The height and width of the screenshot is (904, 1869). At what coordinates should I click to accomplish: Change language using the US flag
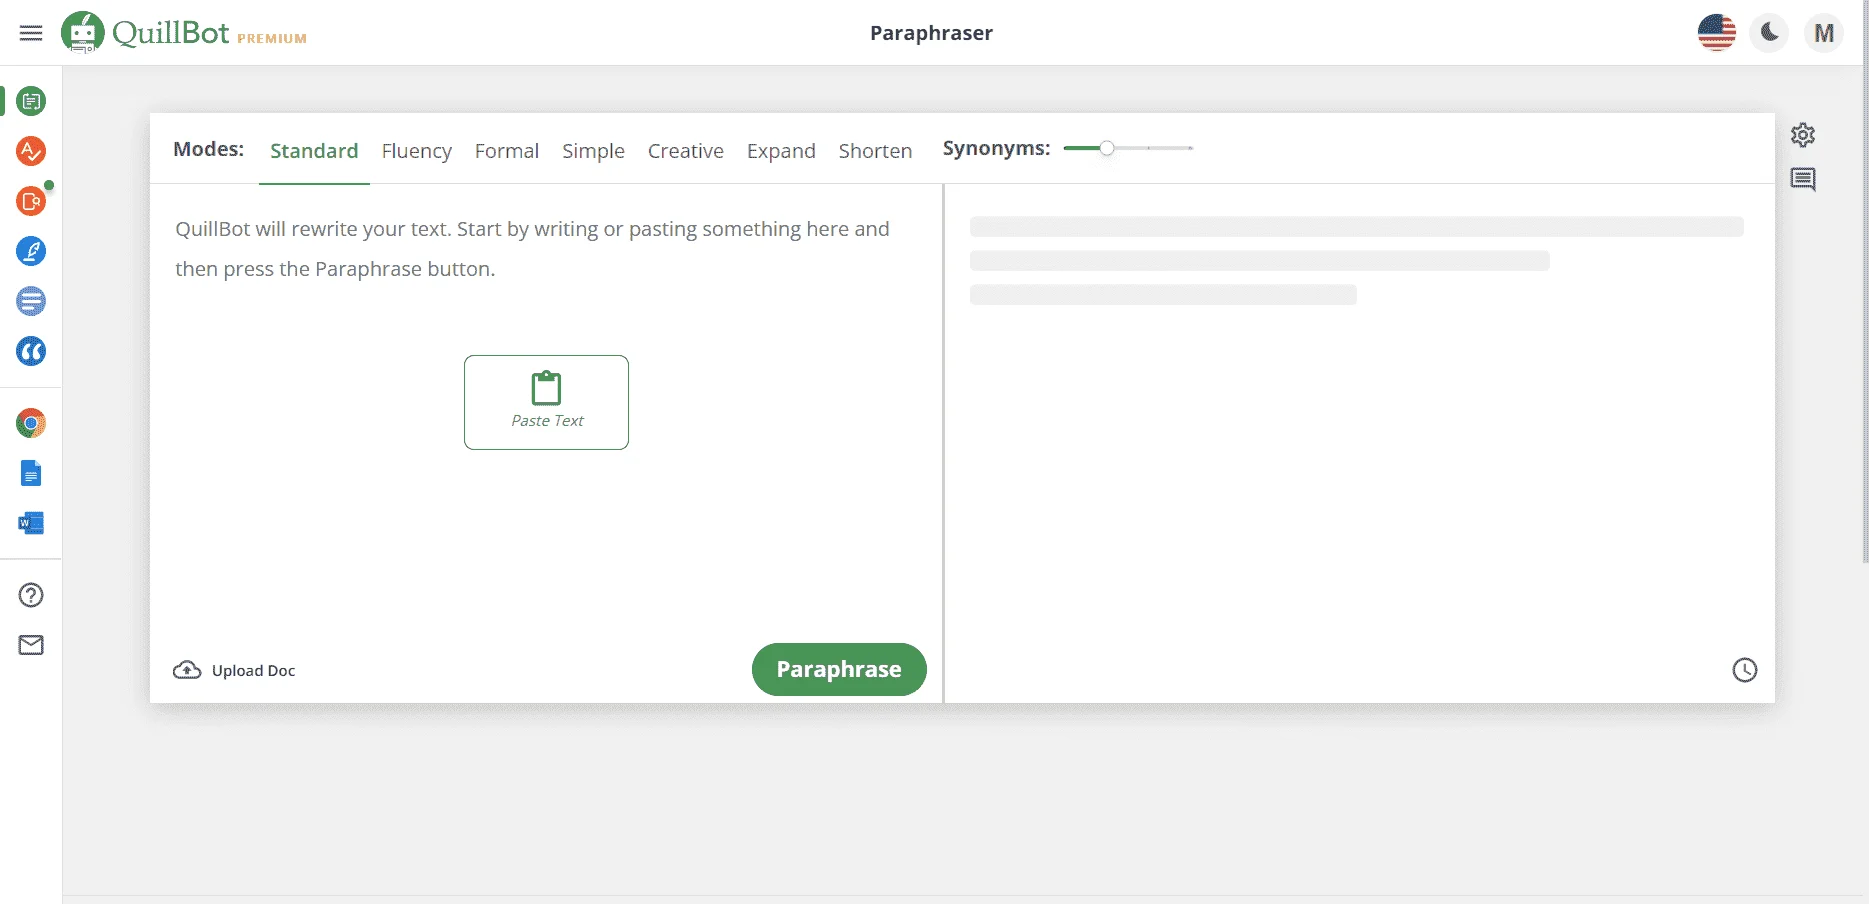(x=1717, y=33)
